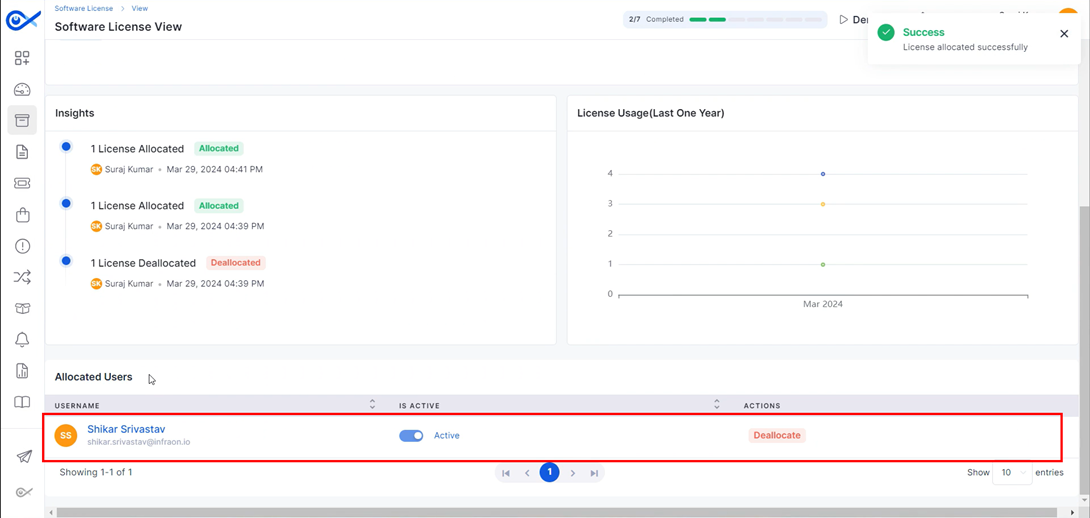Sort by the Username column arrows

372,405
